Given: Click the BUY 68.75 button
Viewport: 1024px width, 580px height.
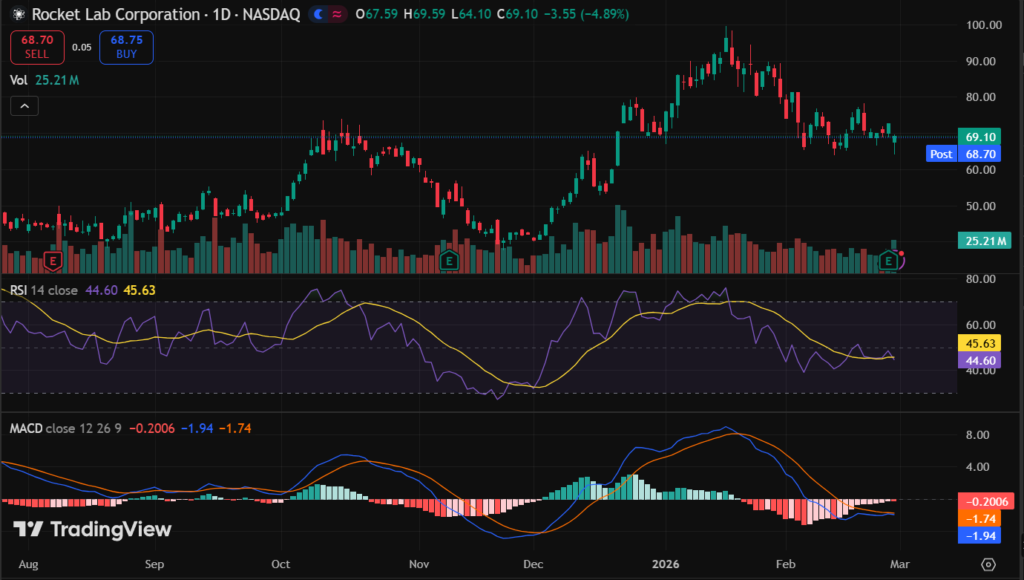Looking at the screenshot, I should coord(126,46).
